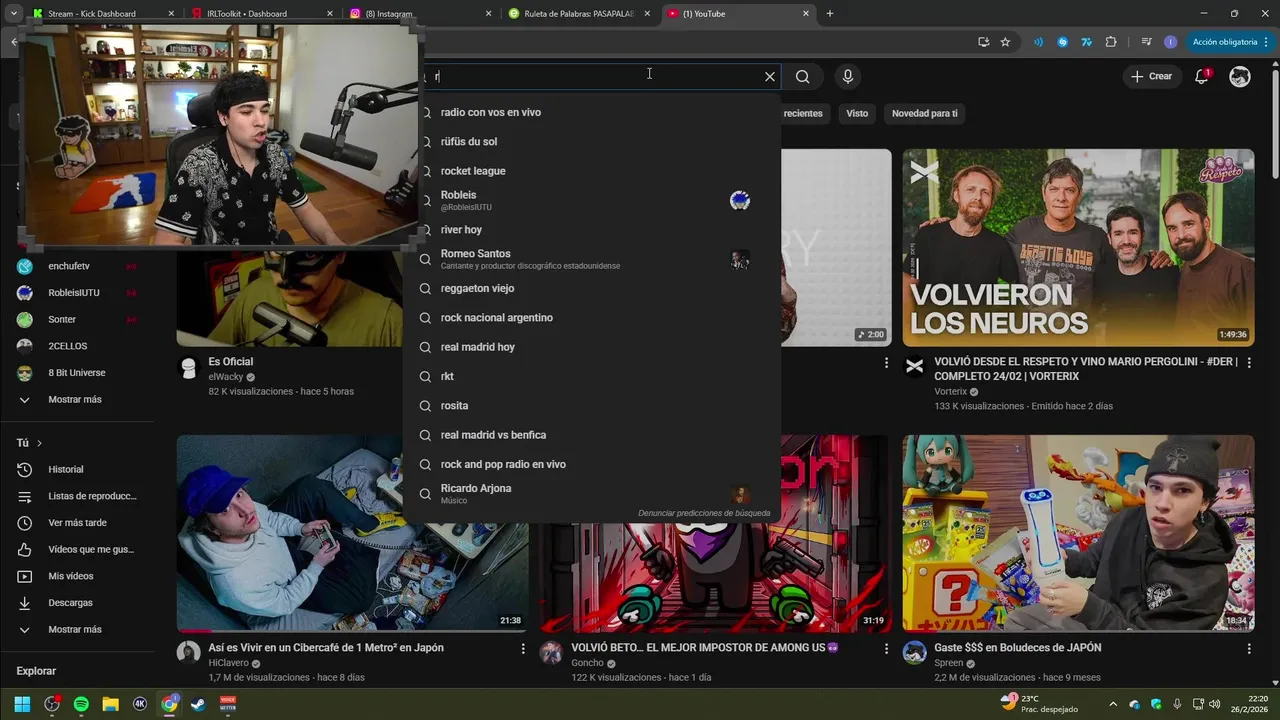Open Spotify from the taskbar

coord(81,704)
